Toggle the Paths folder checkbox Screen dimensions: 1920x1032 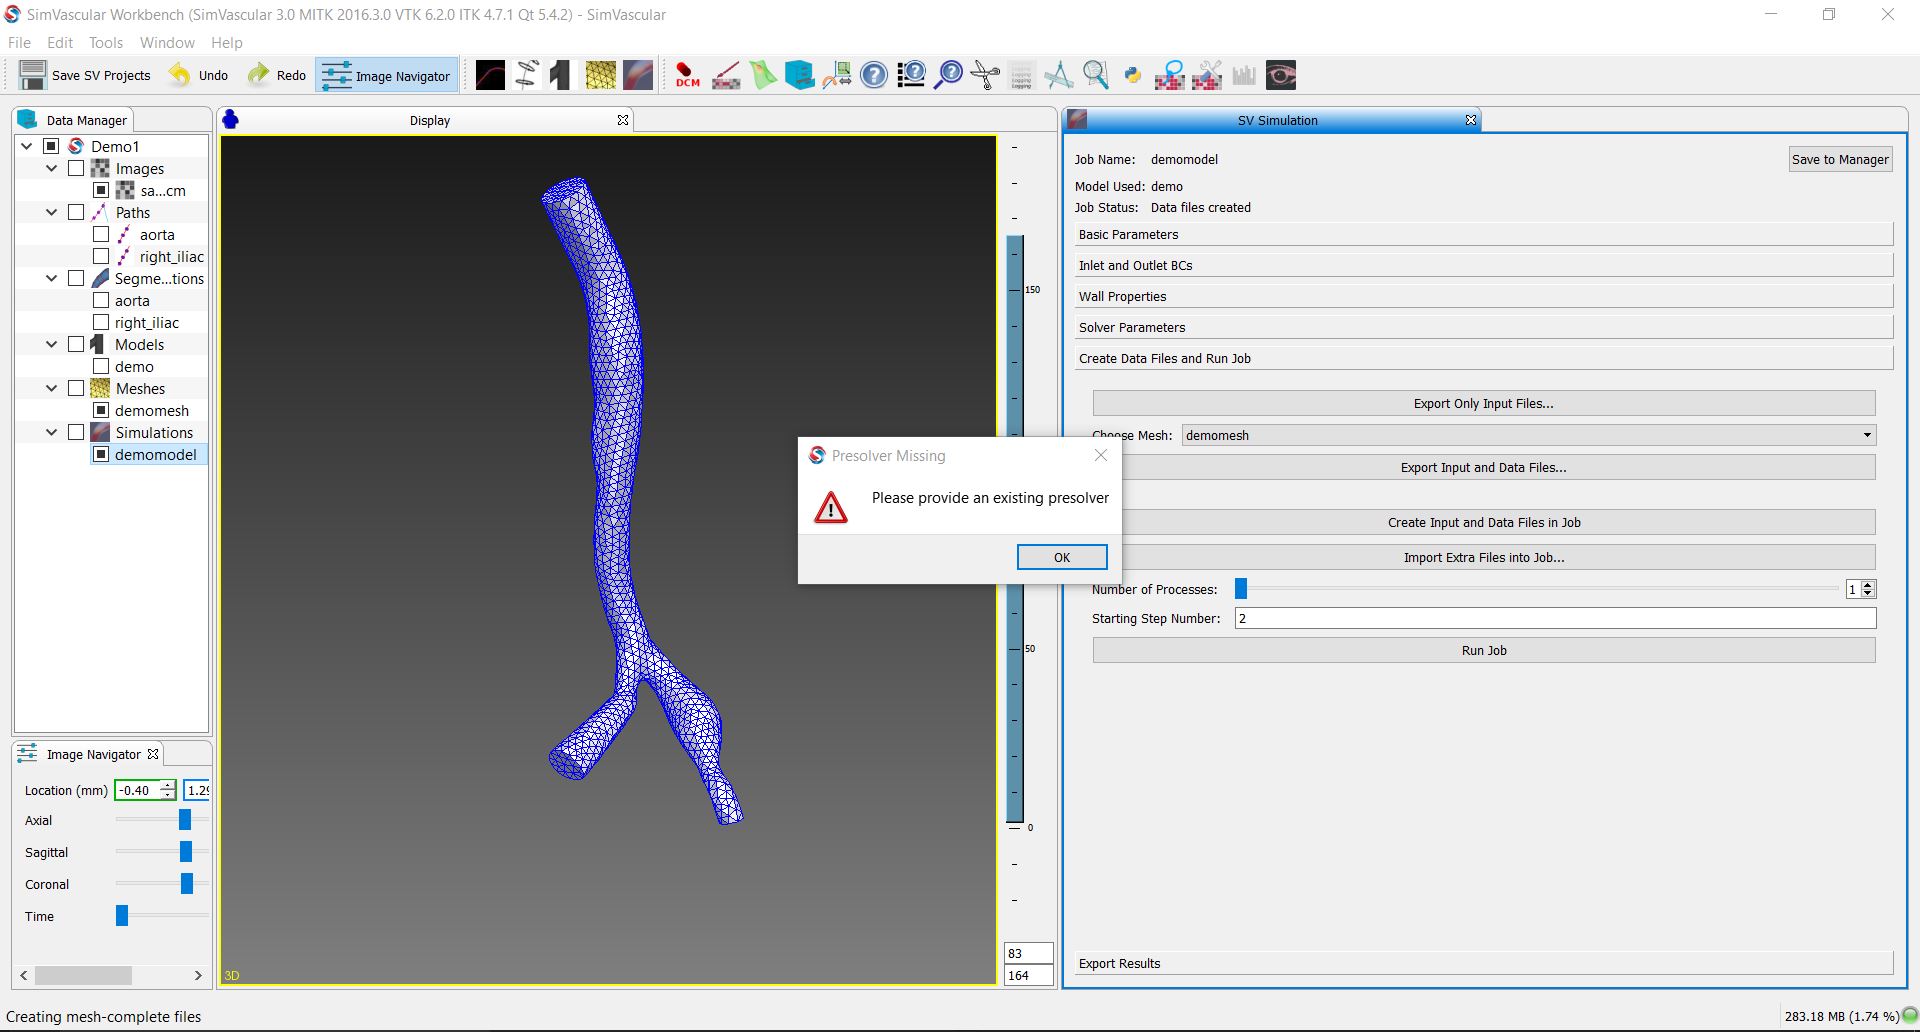pyautogui.click(x=76, y=212)
